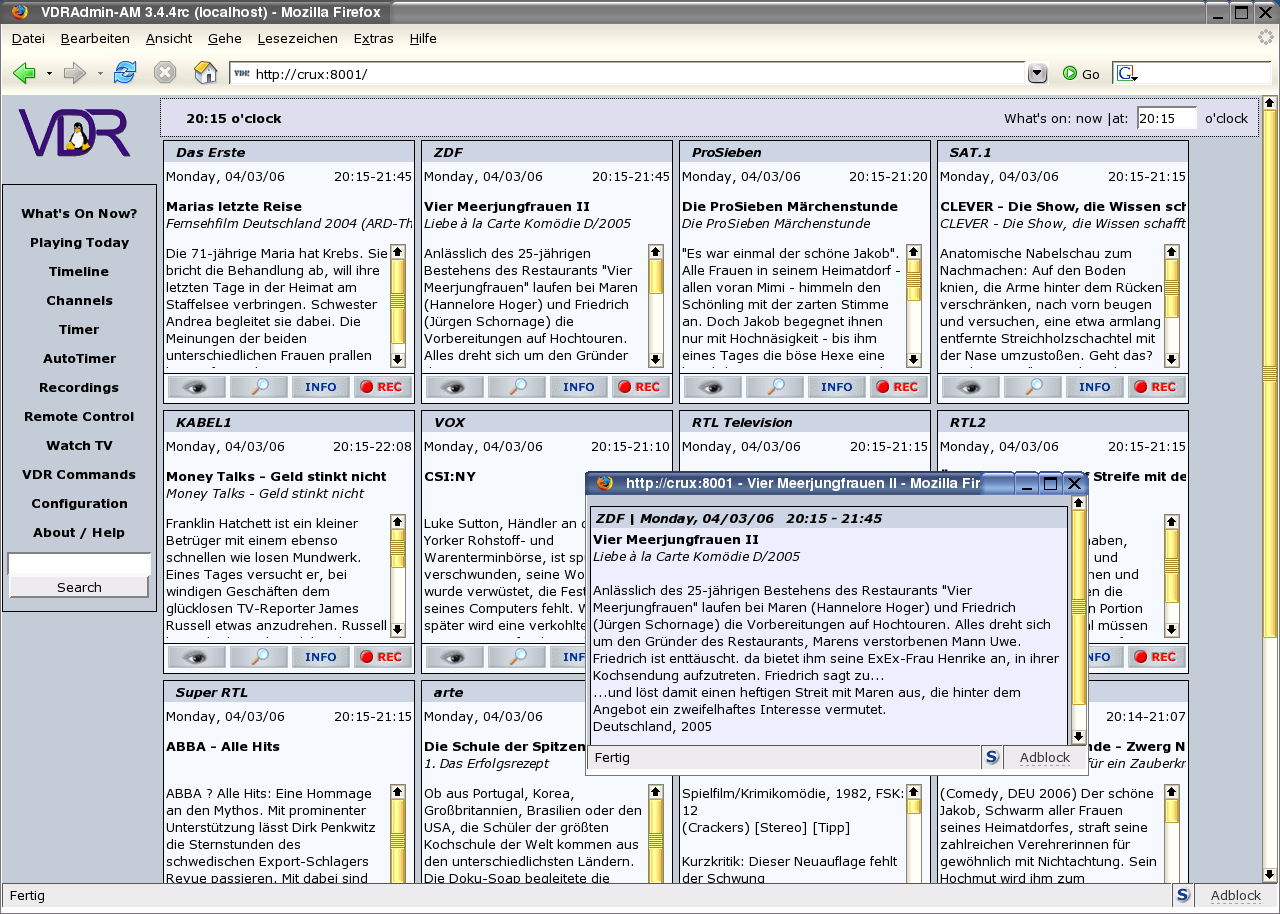
Task: Click the eye icon under KABEL1
Action: click(196, 657)
